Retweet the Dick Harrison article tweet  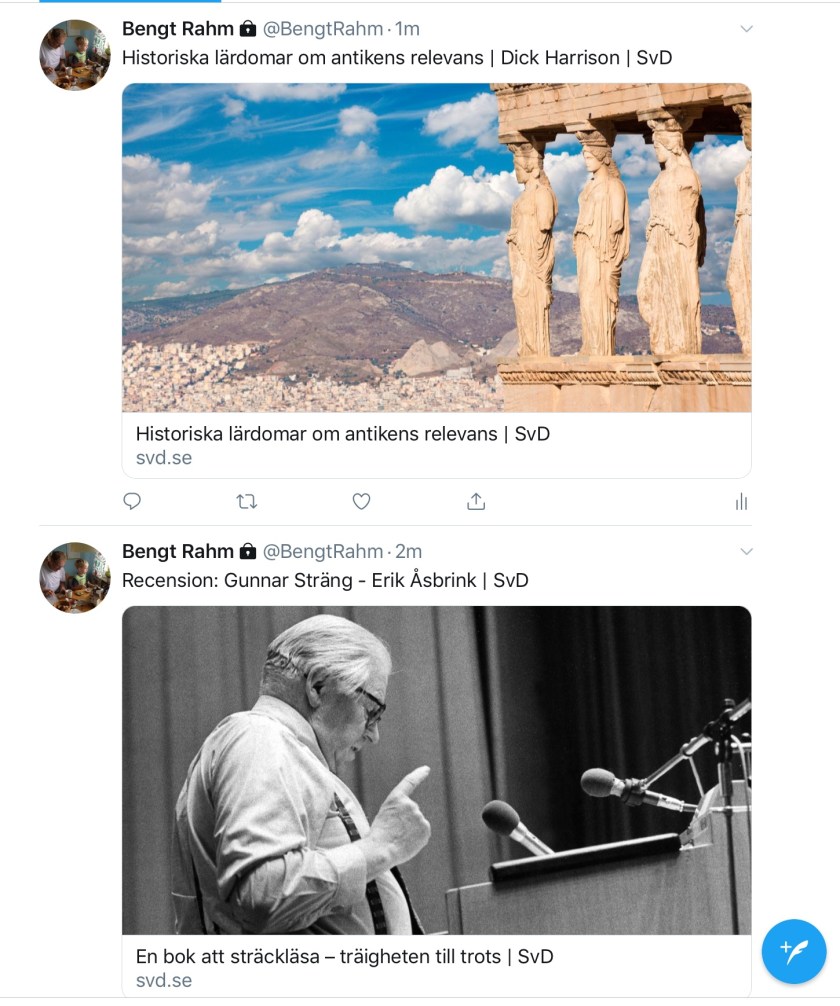(246, 501)
